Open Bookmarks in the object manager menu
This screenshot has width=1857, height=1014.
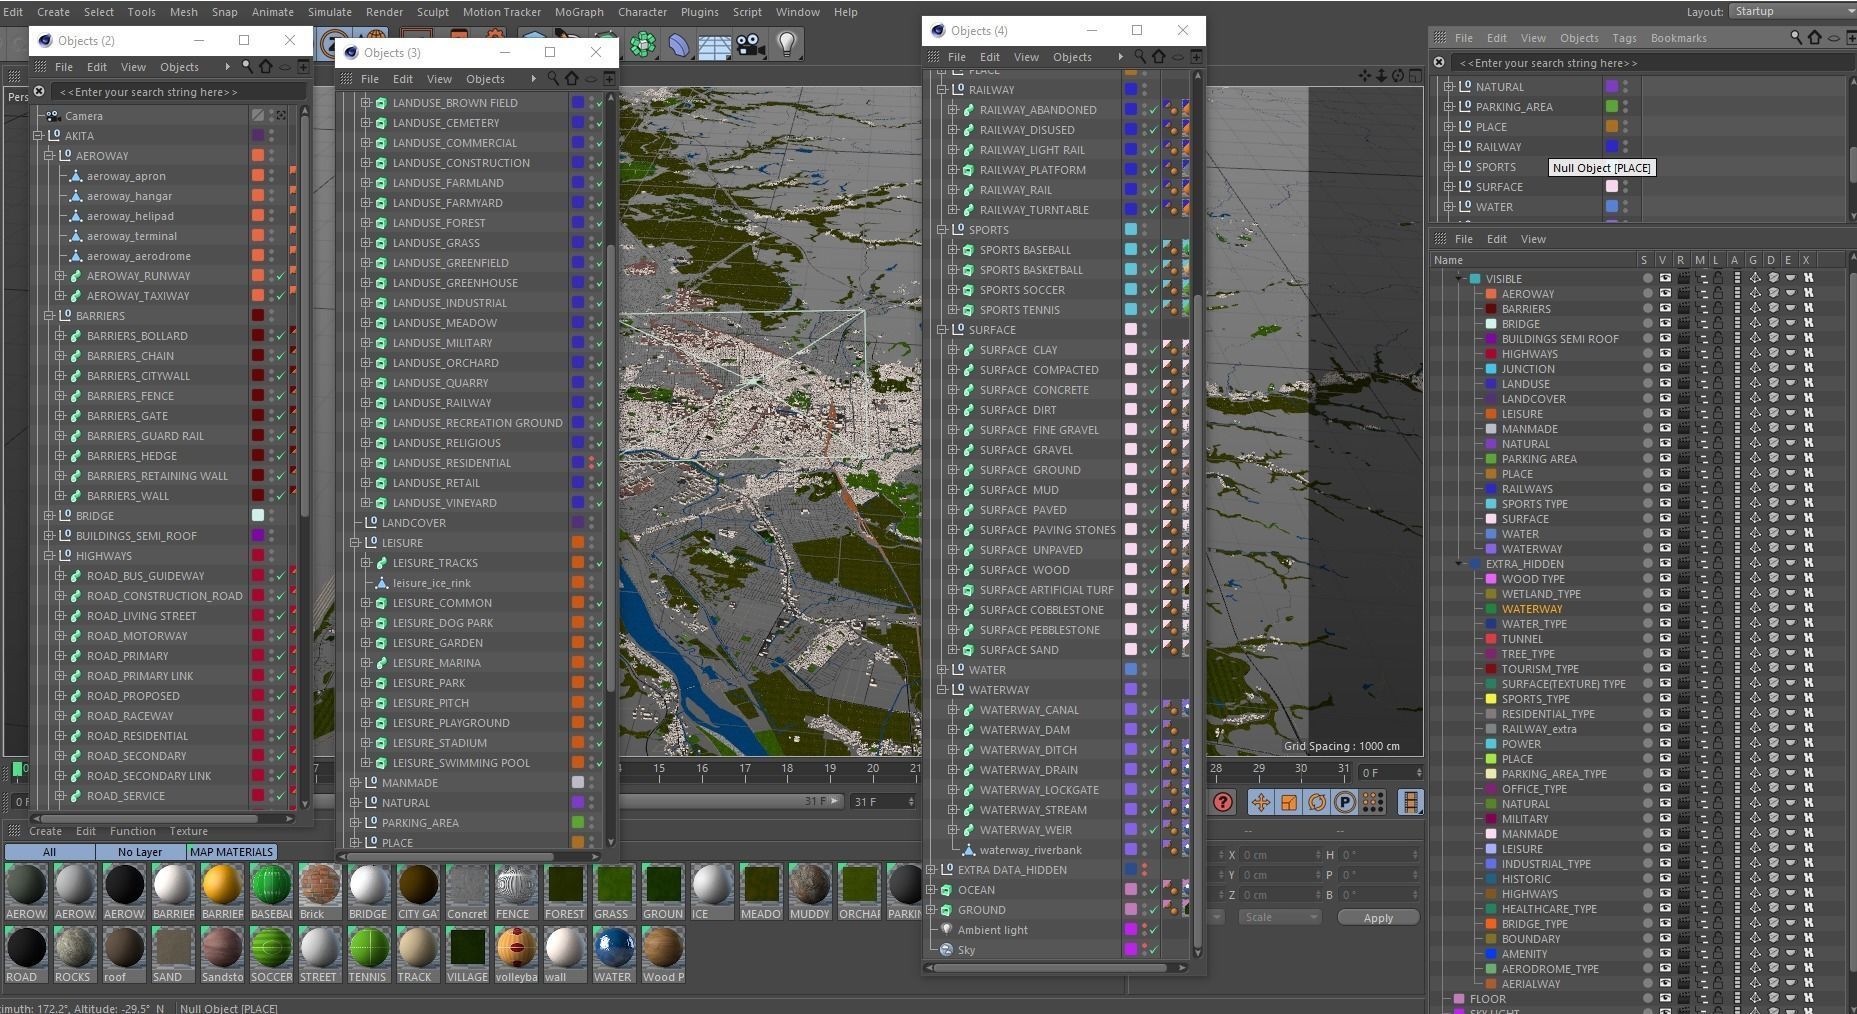[x=1678, y=38]
